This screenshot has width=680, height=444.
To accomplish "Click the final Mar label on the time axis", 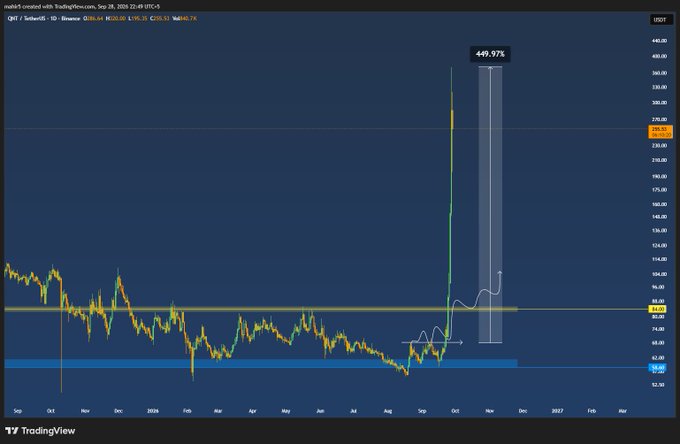I will (x=622, y=411).
